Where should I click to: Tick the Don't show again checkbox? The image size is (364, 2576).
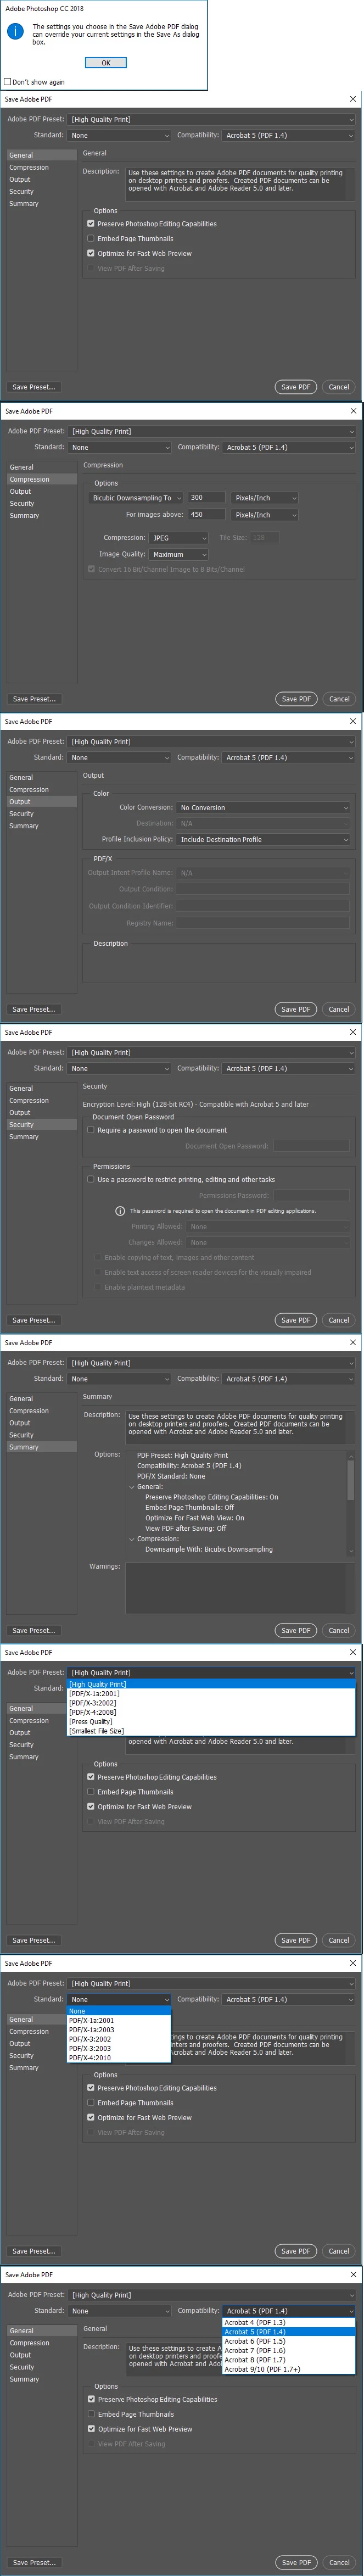pos(8,82)
